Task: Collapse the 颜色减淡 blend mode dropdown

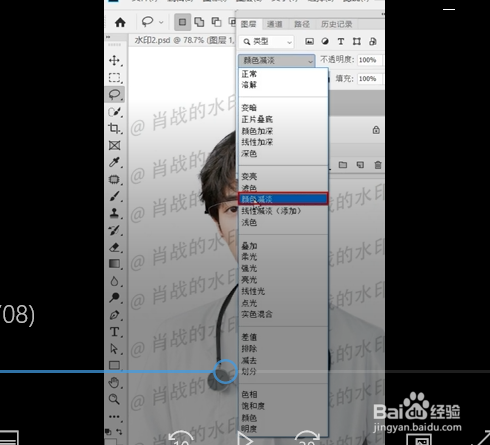Action: pyautogui.click(x=276, y=61)
